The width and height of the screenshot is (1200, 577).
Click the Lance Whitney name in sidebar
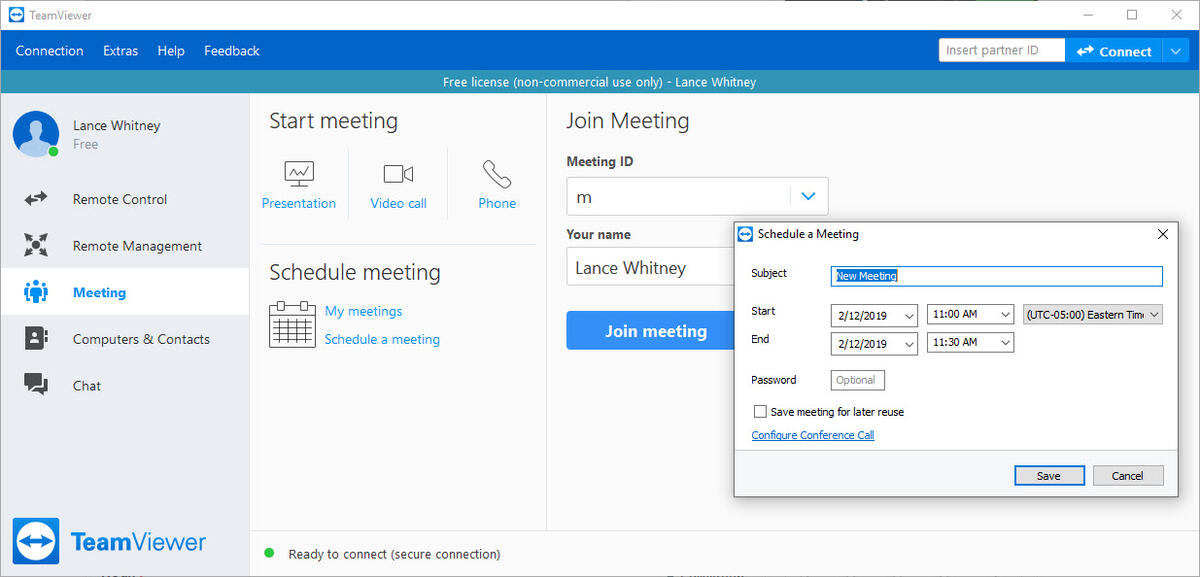tap(116, 126)
